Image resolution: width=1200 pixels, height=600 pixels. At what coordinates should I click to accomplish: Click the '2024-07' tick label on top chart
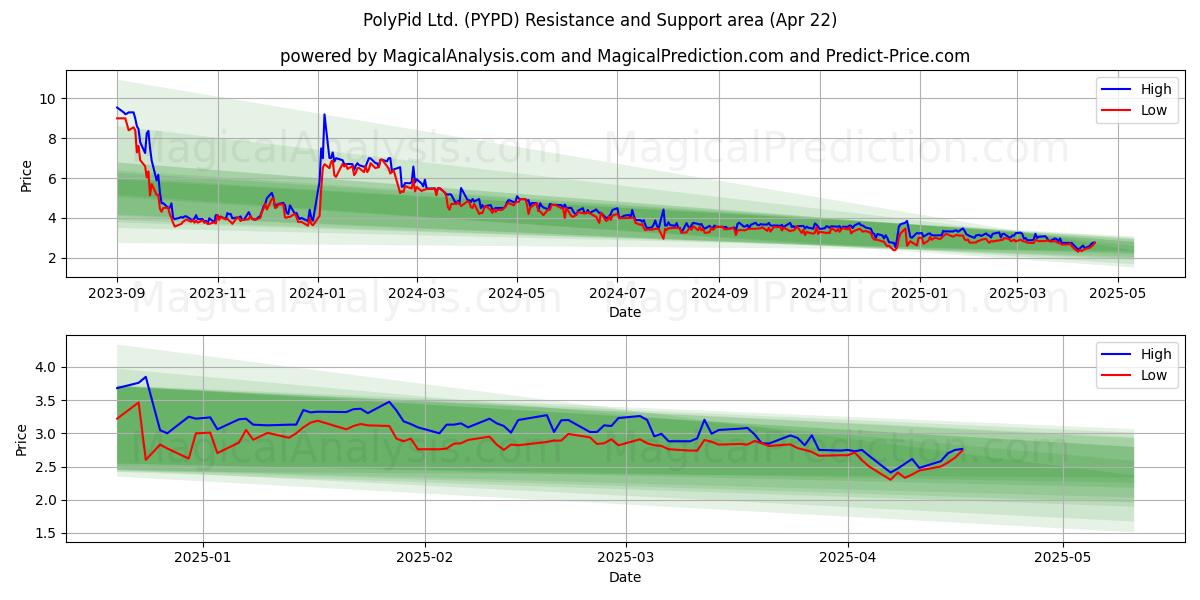[617, 293]
